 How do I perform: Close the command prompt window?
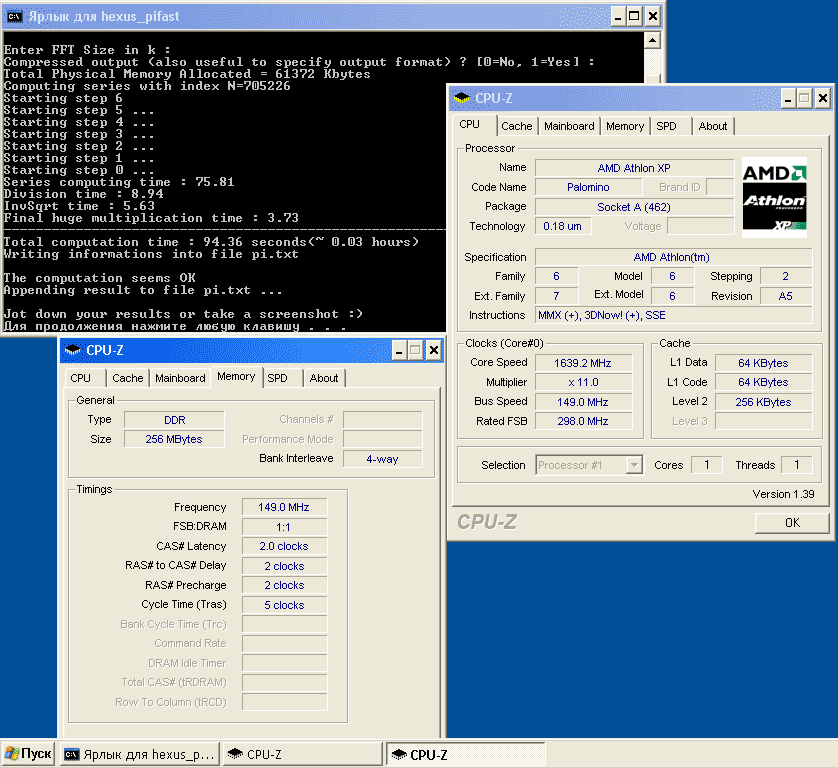click(653, 17)
